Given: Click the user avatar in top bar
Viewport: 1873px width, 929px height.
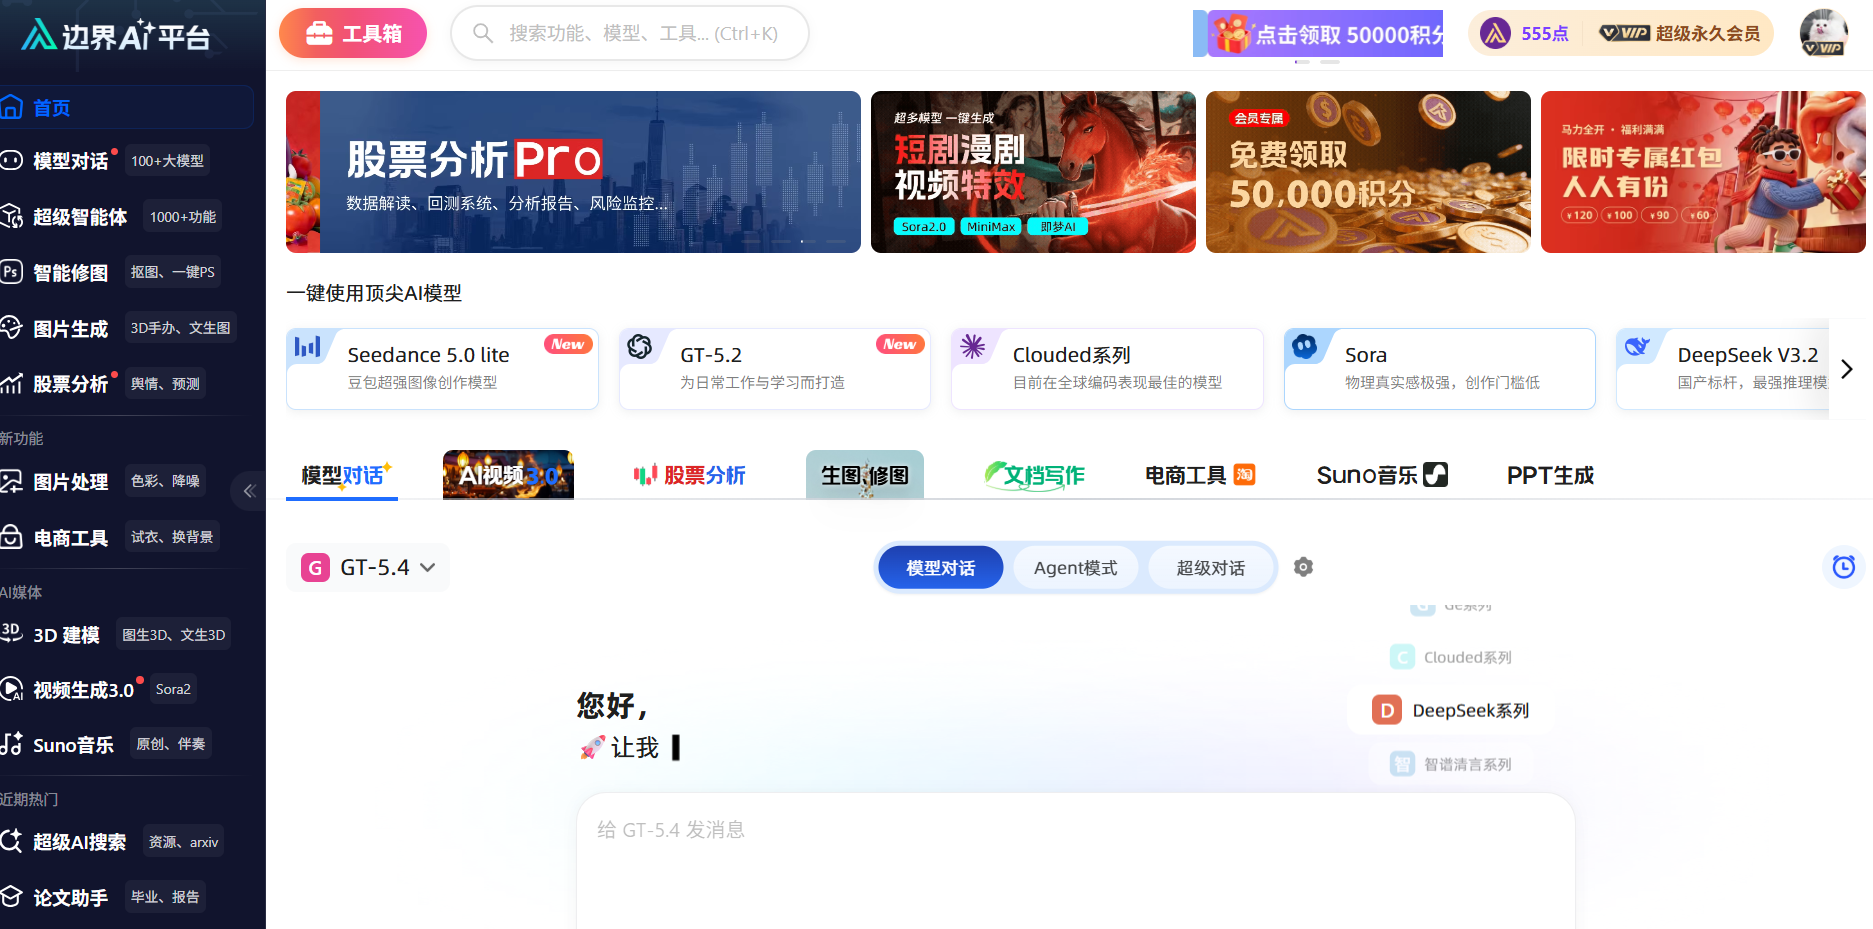Looking at the screenshot, I should (1823, 33).
